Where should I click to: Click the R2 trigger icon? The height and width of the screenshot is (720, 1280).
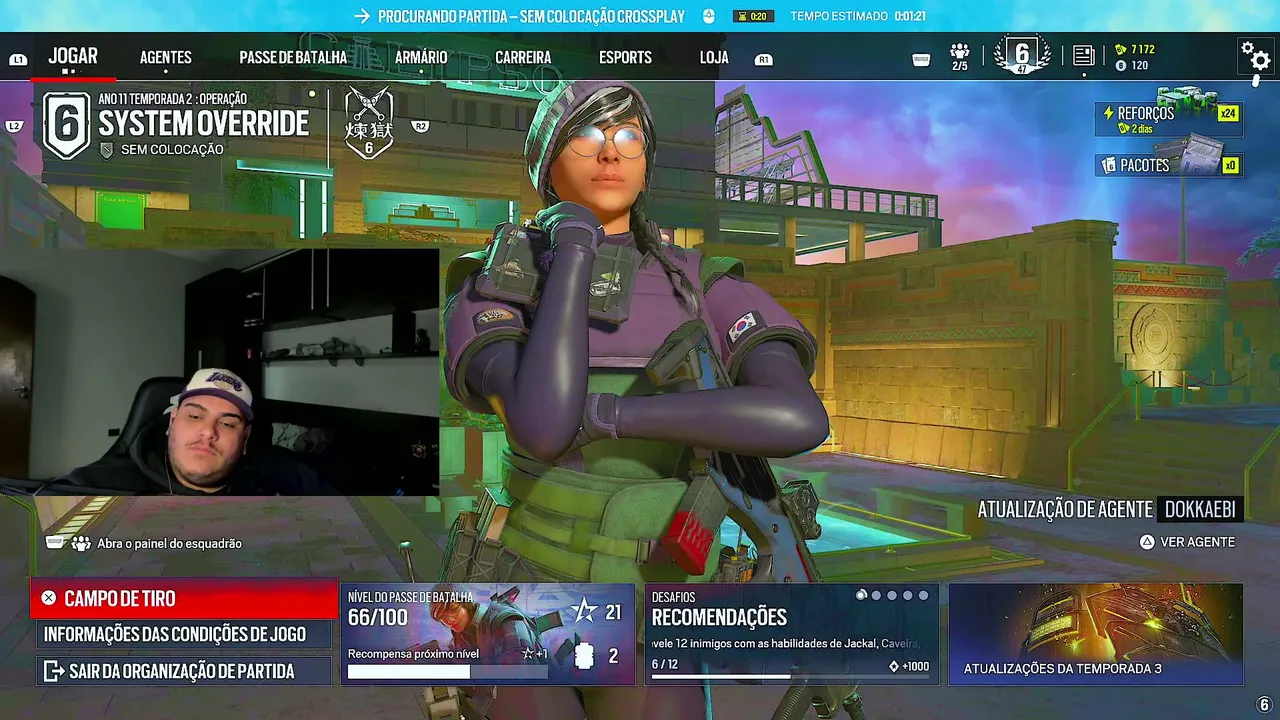point(421,126)
